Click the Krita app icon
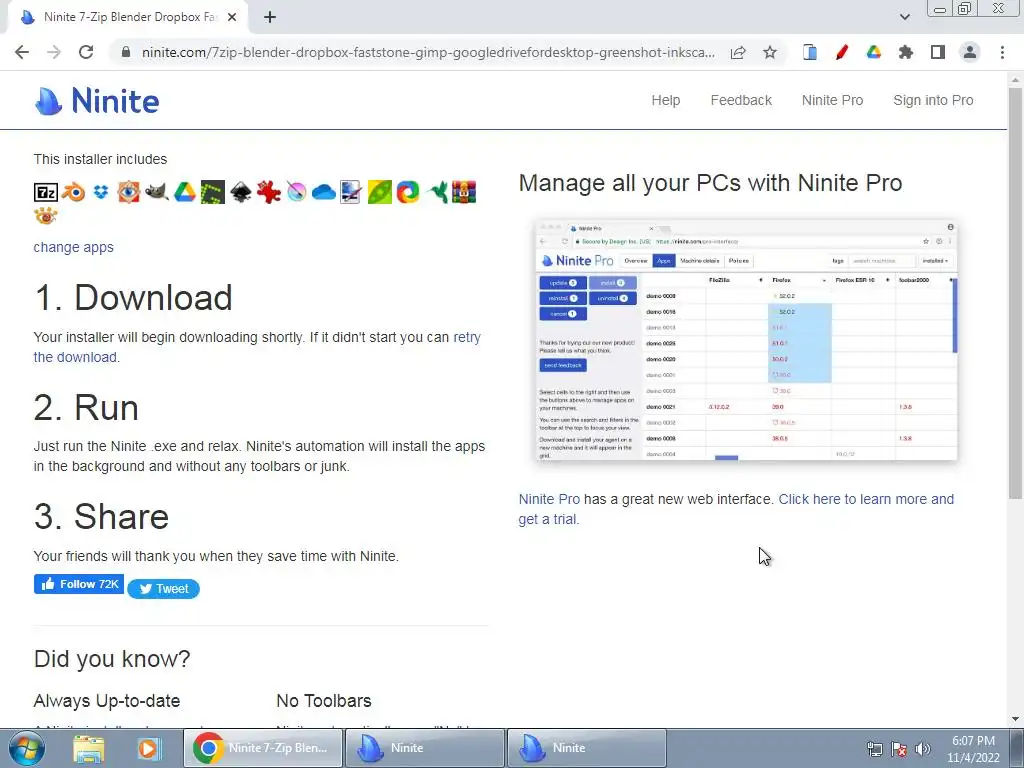The height and width of the screenshot is (768, 1024). coord(296,192)
